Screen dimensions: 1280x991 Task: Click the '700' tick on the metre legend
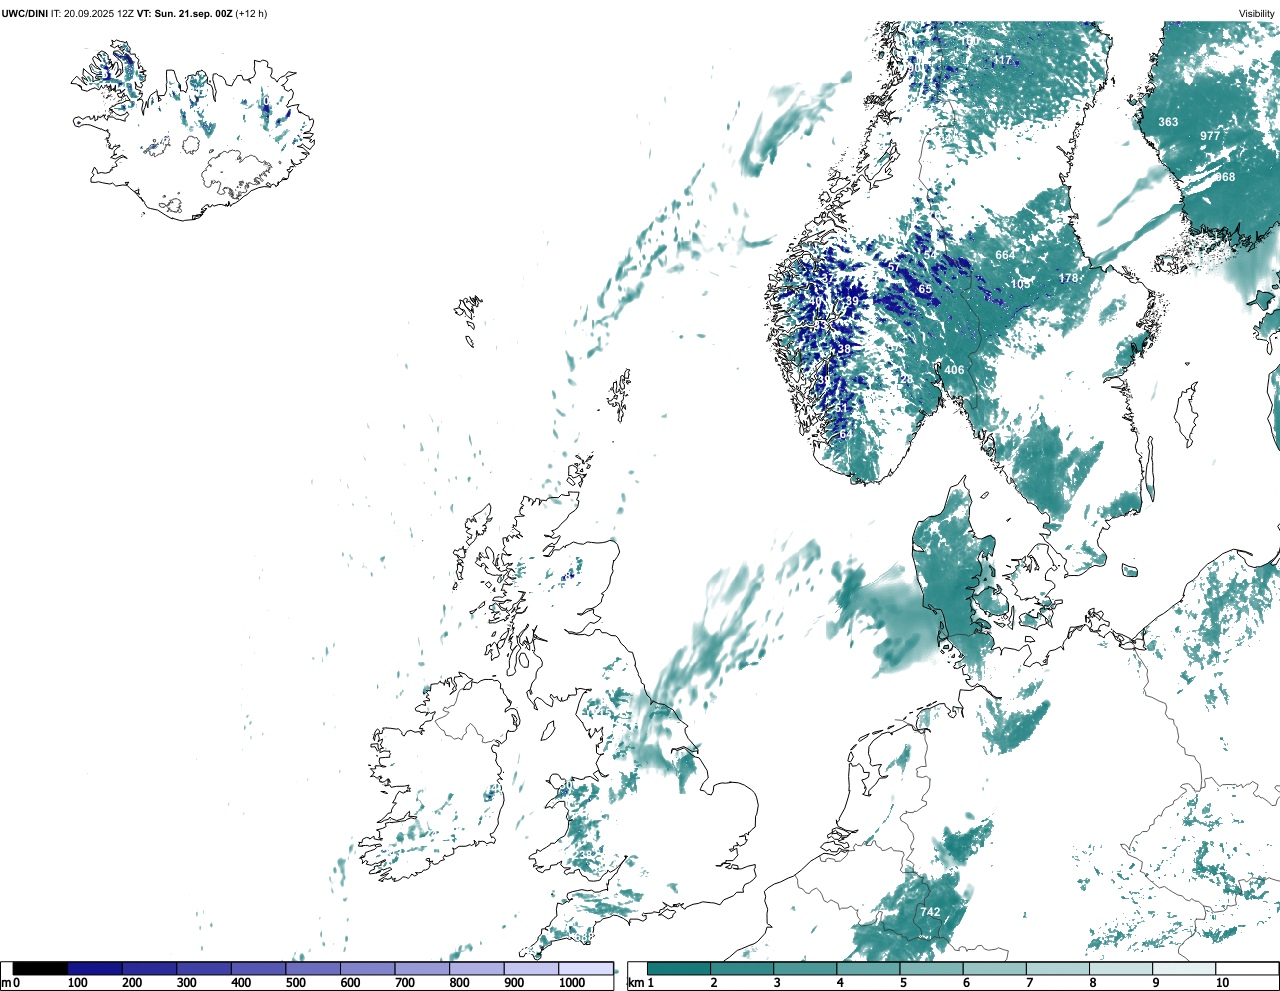click(x=405, y=983)
